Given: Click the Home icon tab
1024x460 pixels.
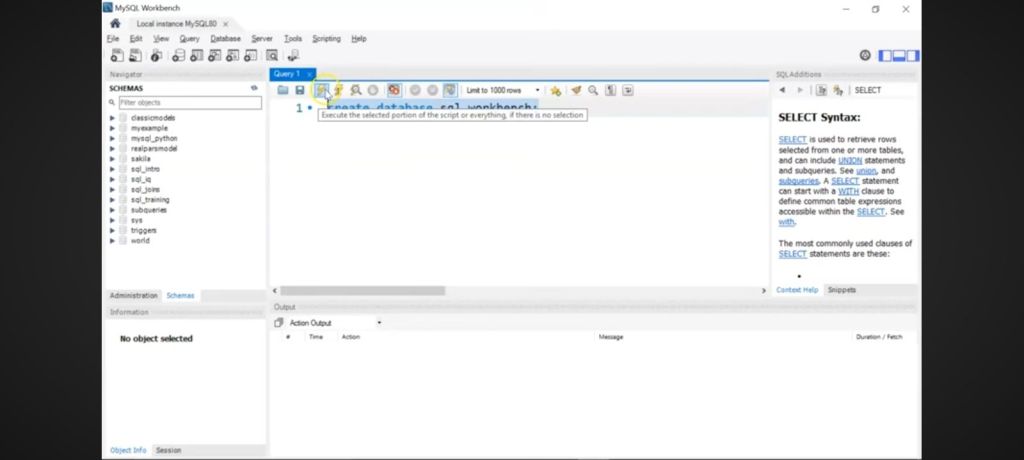Looking at the screenshot, I should 116,22.
